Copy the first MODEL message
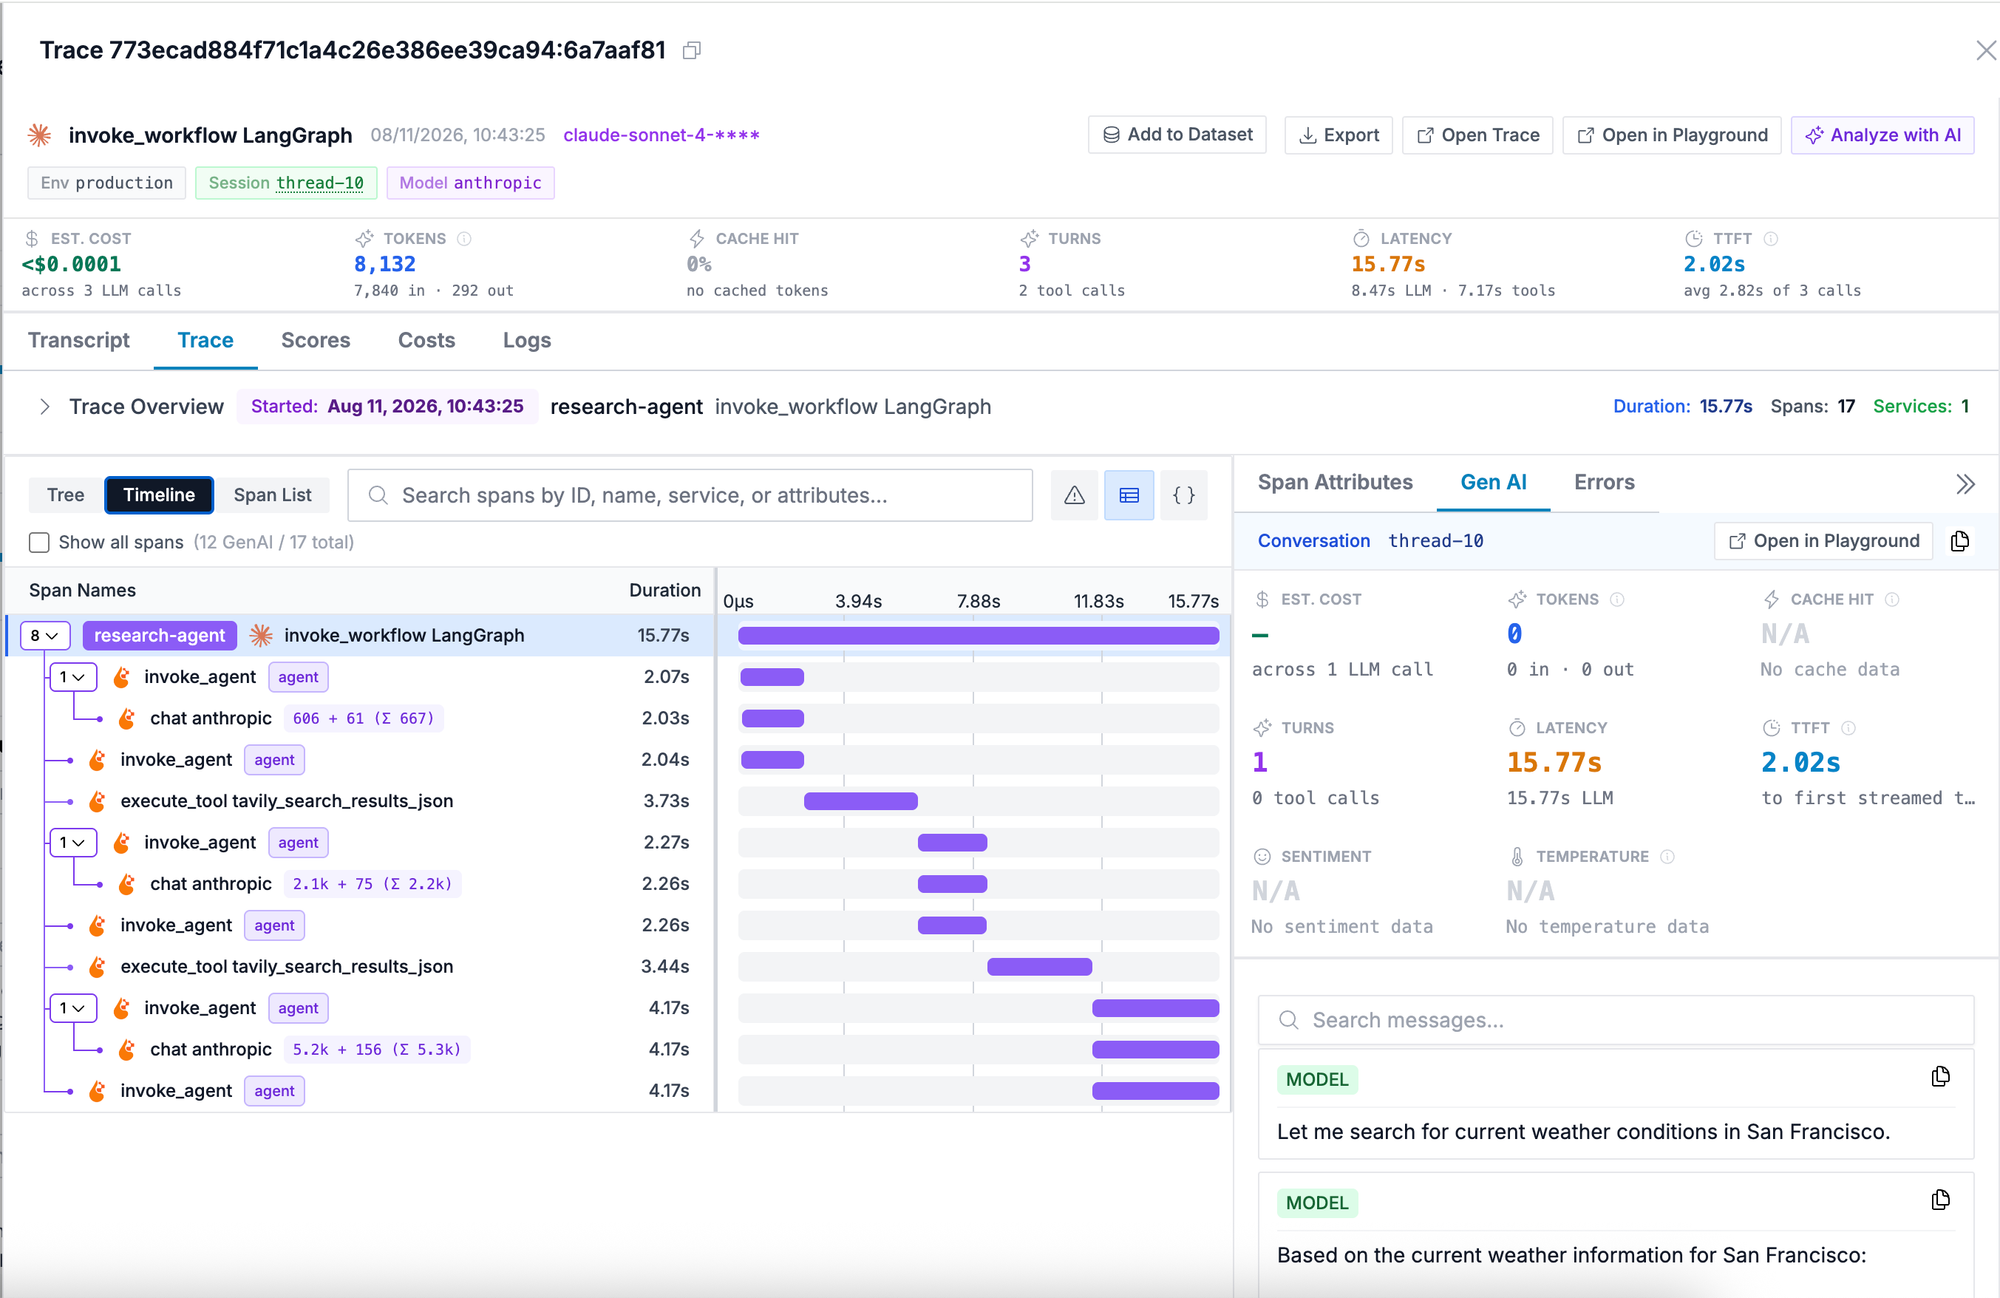 (x=1940, y=1077)
